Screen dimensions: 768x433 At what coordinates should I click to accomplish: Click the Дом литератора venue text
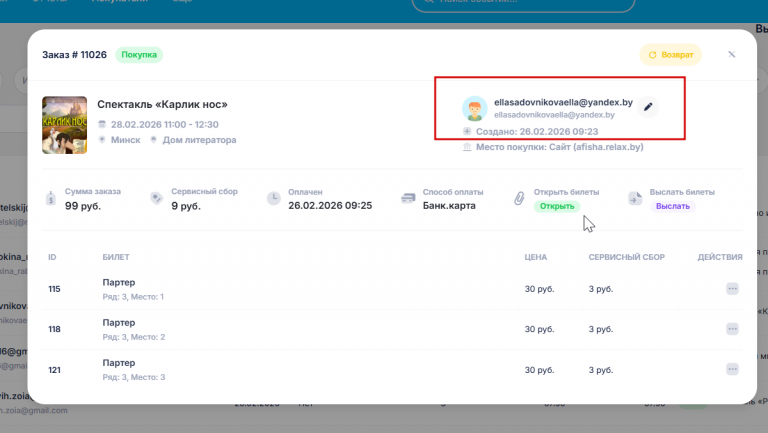pyautogui.click(x=199, y=140)
